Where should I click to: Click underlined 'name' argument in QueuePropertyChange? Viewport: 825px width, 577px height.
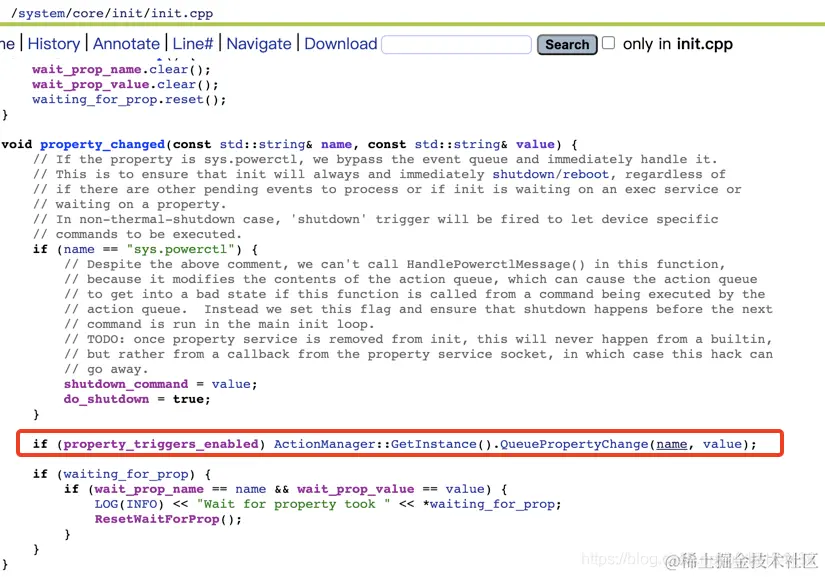[x=671, y=444]
